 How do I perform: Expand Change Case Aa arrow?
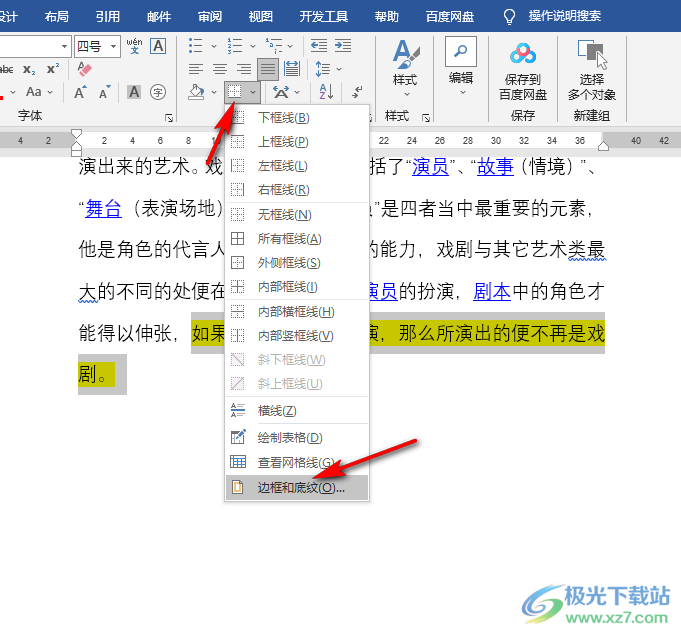[50, 92]
